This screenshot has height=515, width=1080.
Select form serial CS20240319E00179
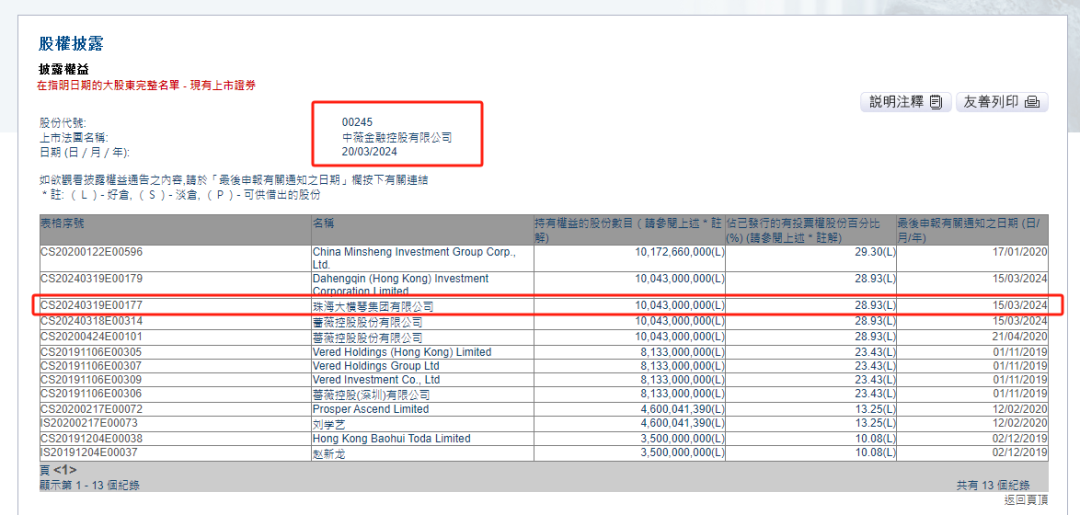[x=91, y=279]
